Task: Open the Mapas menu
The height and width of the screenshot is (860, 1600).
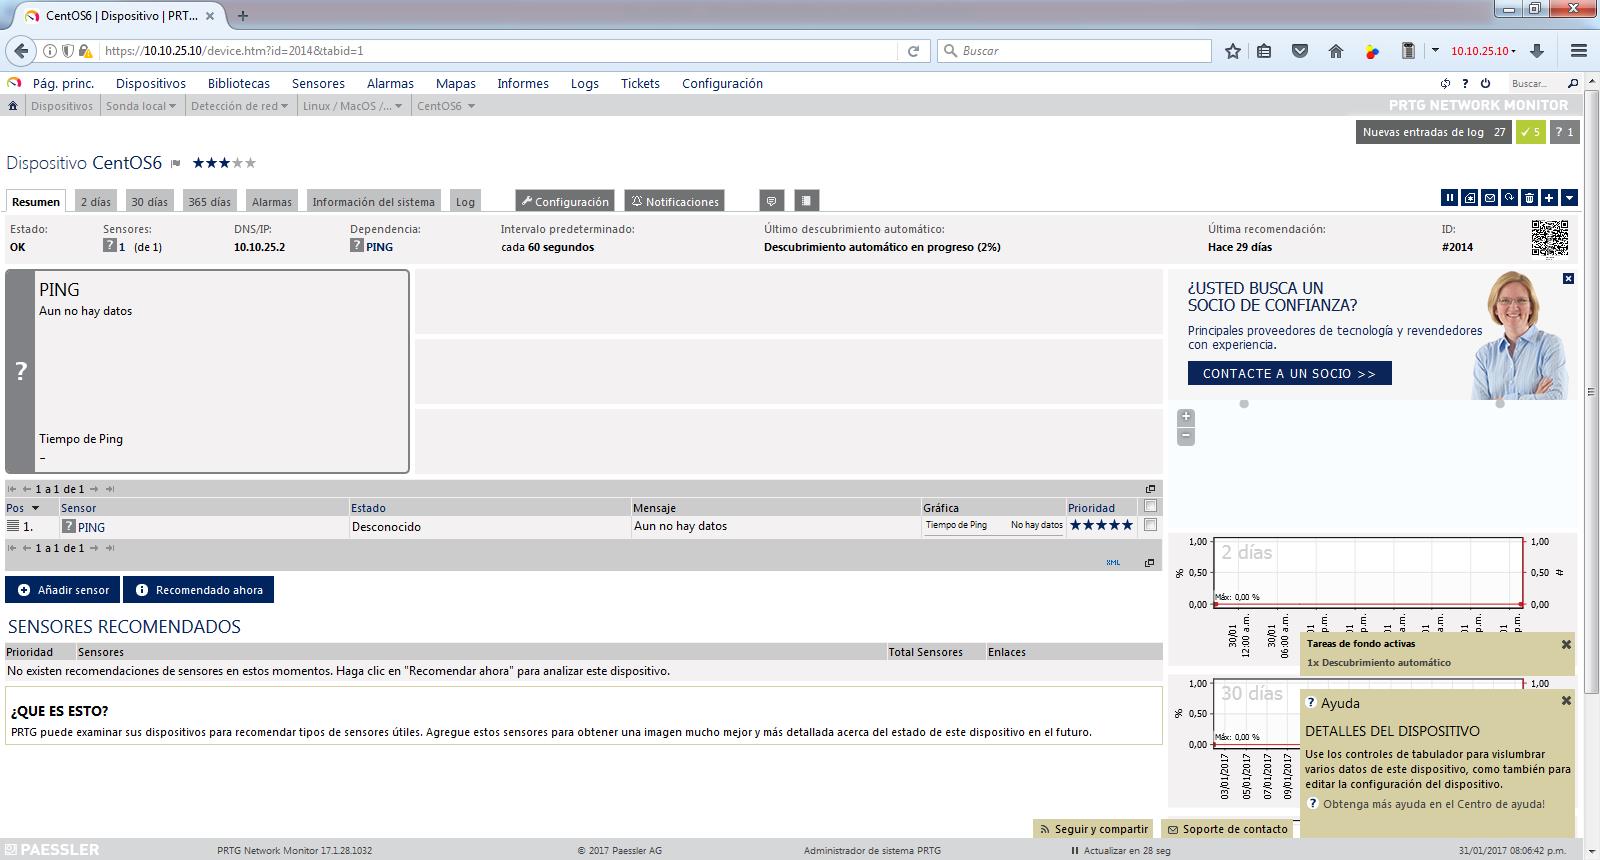Action: coord(456,84)
